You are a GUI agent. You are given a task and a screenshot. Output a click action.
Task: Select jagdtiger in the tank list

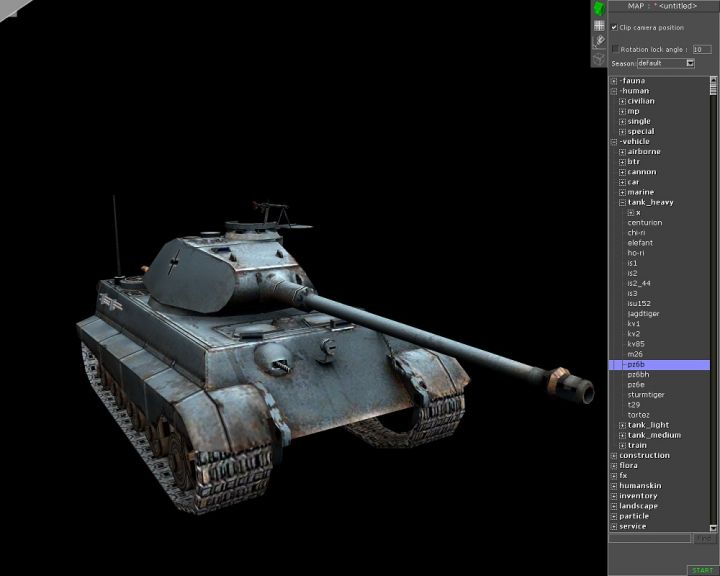tap(643, 314)
